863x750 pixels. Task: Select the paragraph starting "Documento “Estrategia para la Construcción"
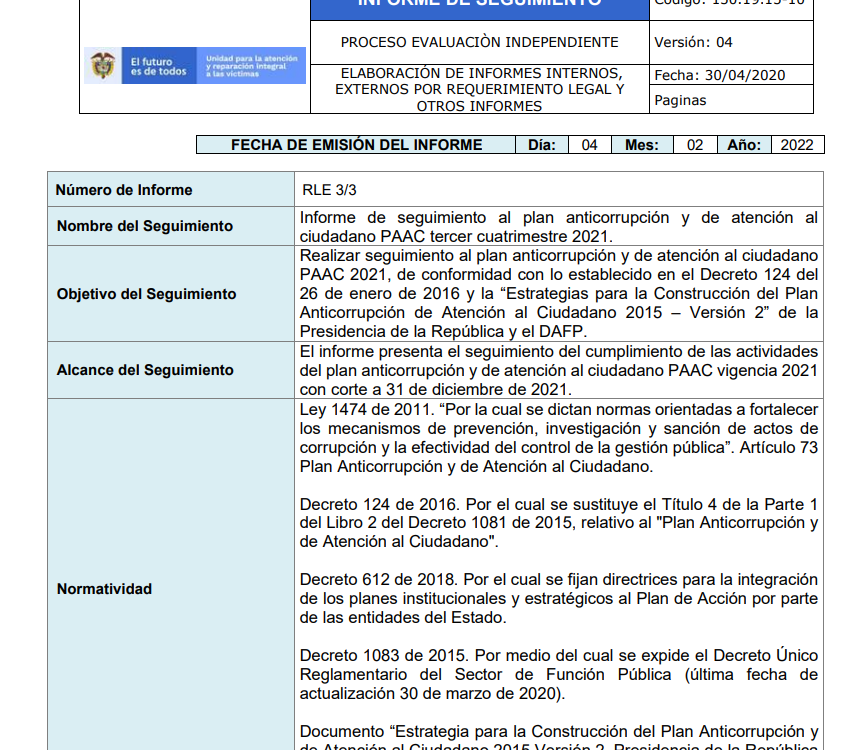click(559, 736)
